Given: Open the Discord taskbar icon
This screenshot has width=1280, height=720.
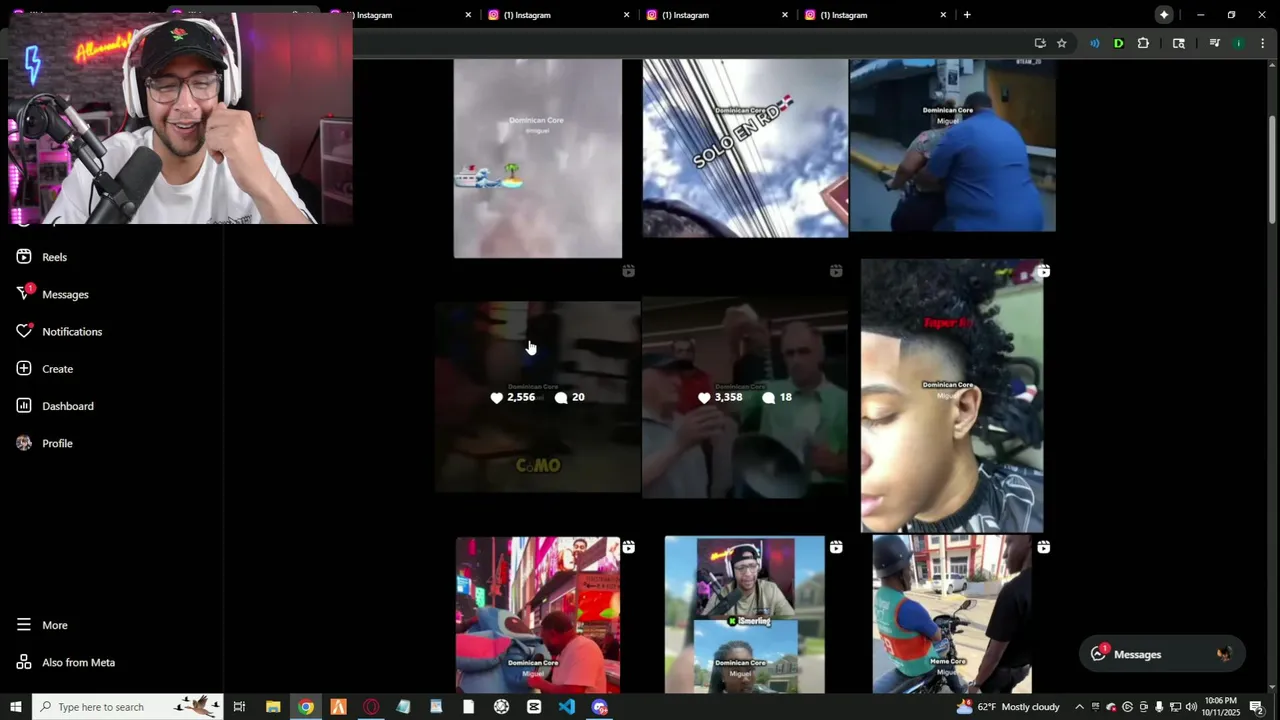Looking at the screenshot, I should pos(600,707).
